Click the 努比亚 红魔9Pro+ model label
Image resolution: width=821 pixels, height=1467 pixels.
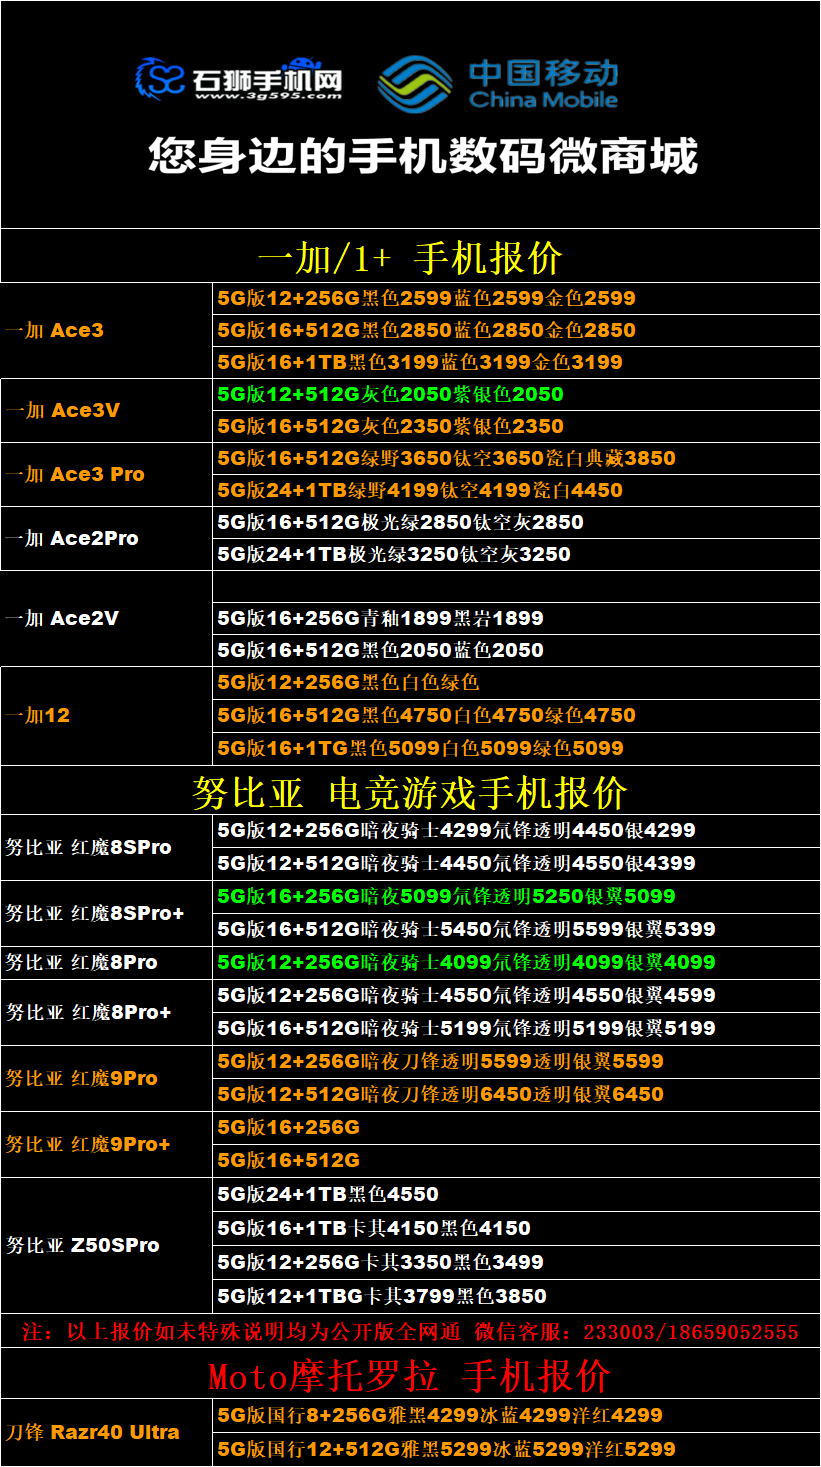click(88, 1144)
